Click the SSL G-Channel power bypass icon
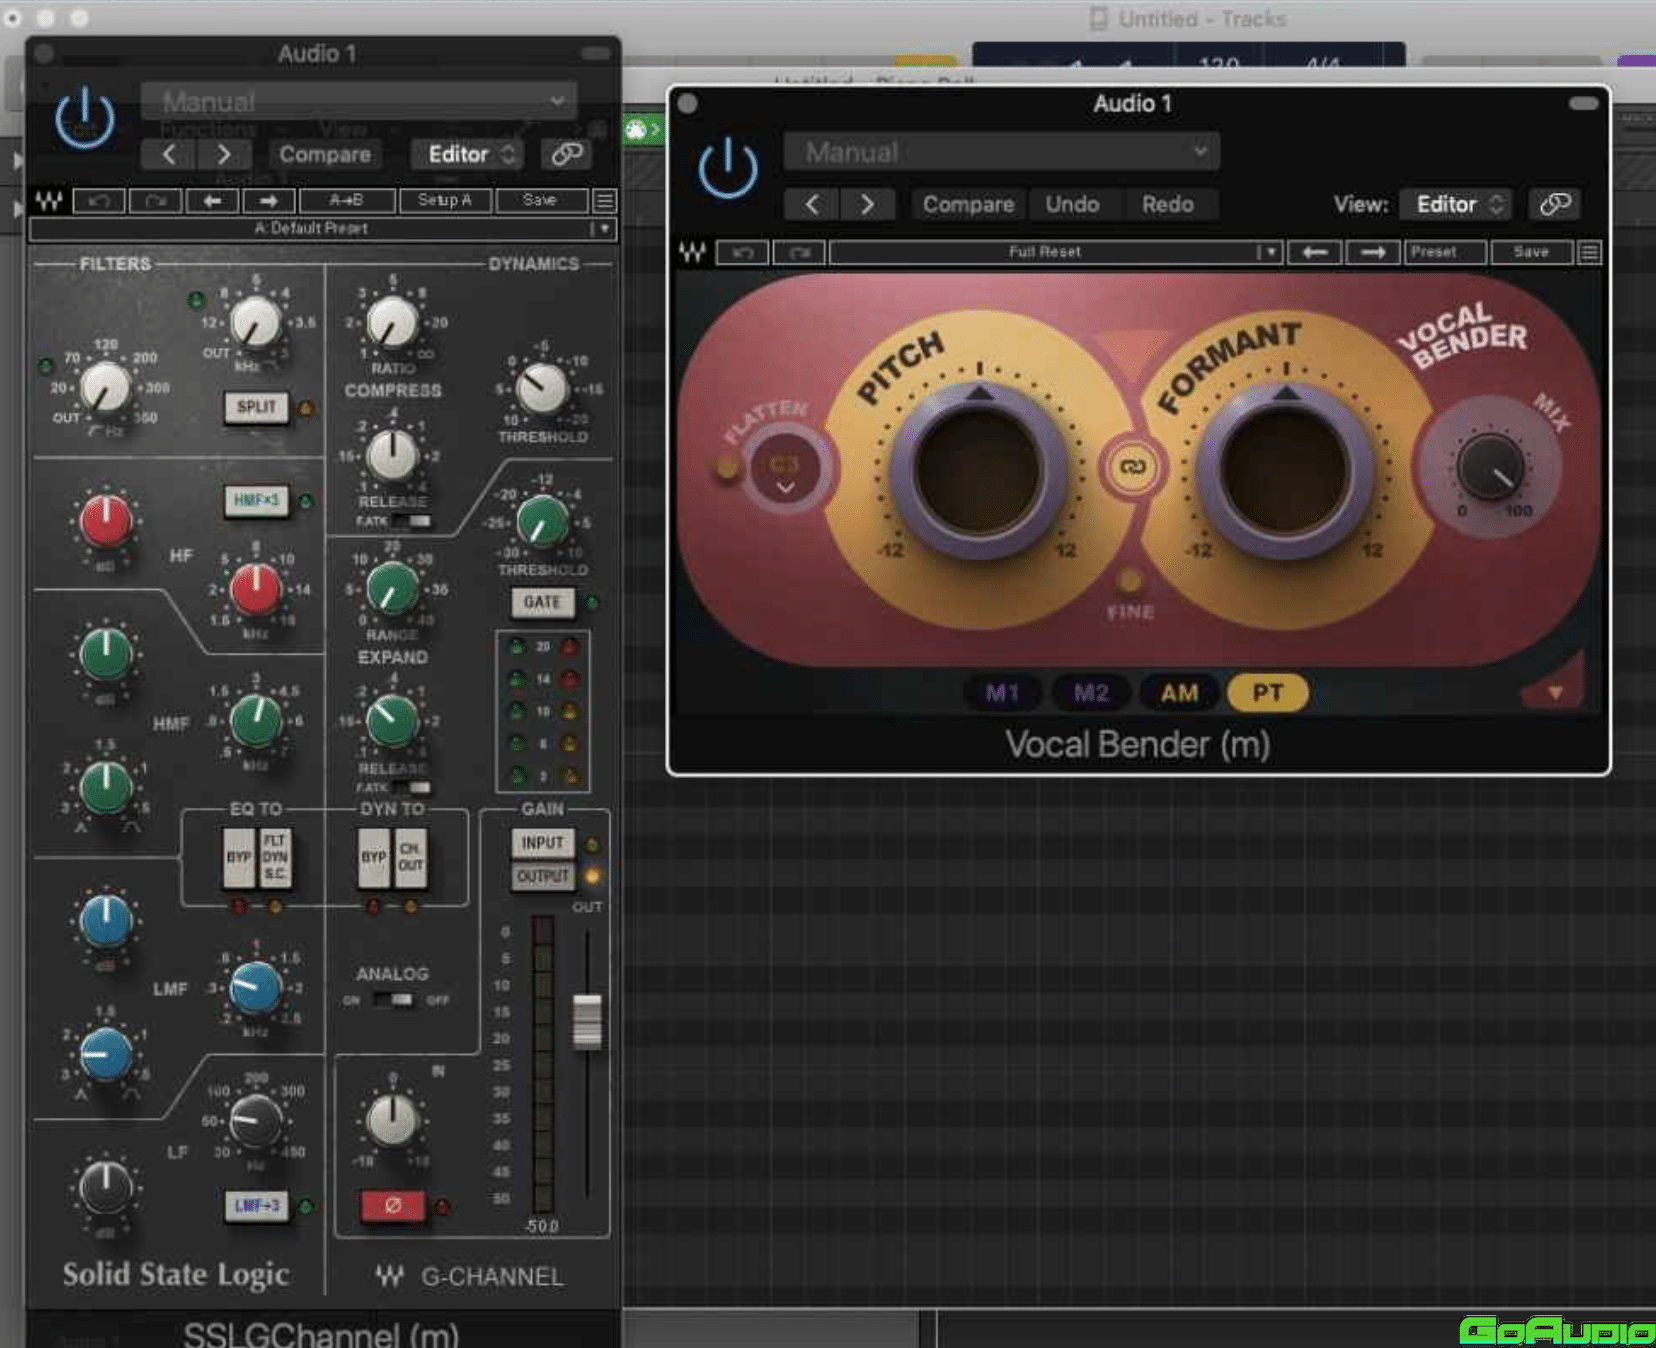 (85, 118)
